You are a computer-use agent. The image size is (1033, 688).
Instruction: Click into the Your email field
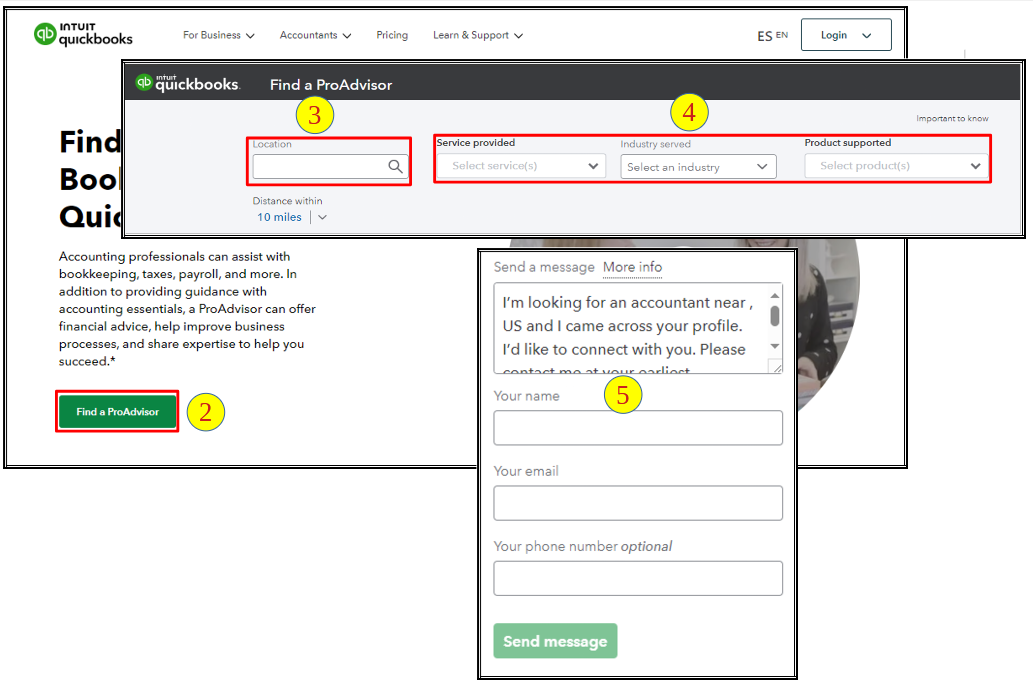point(638,503)
